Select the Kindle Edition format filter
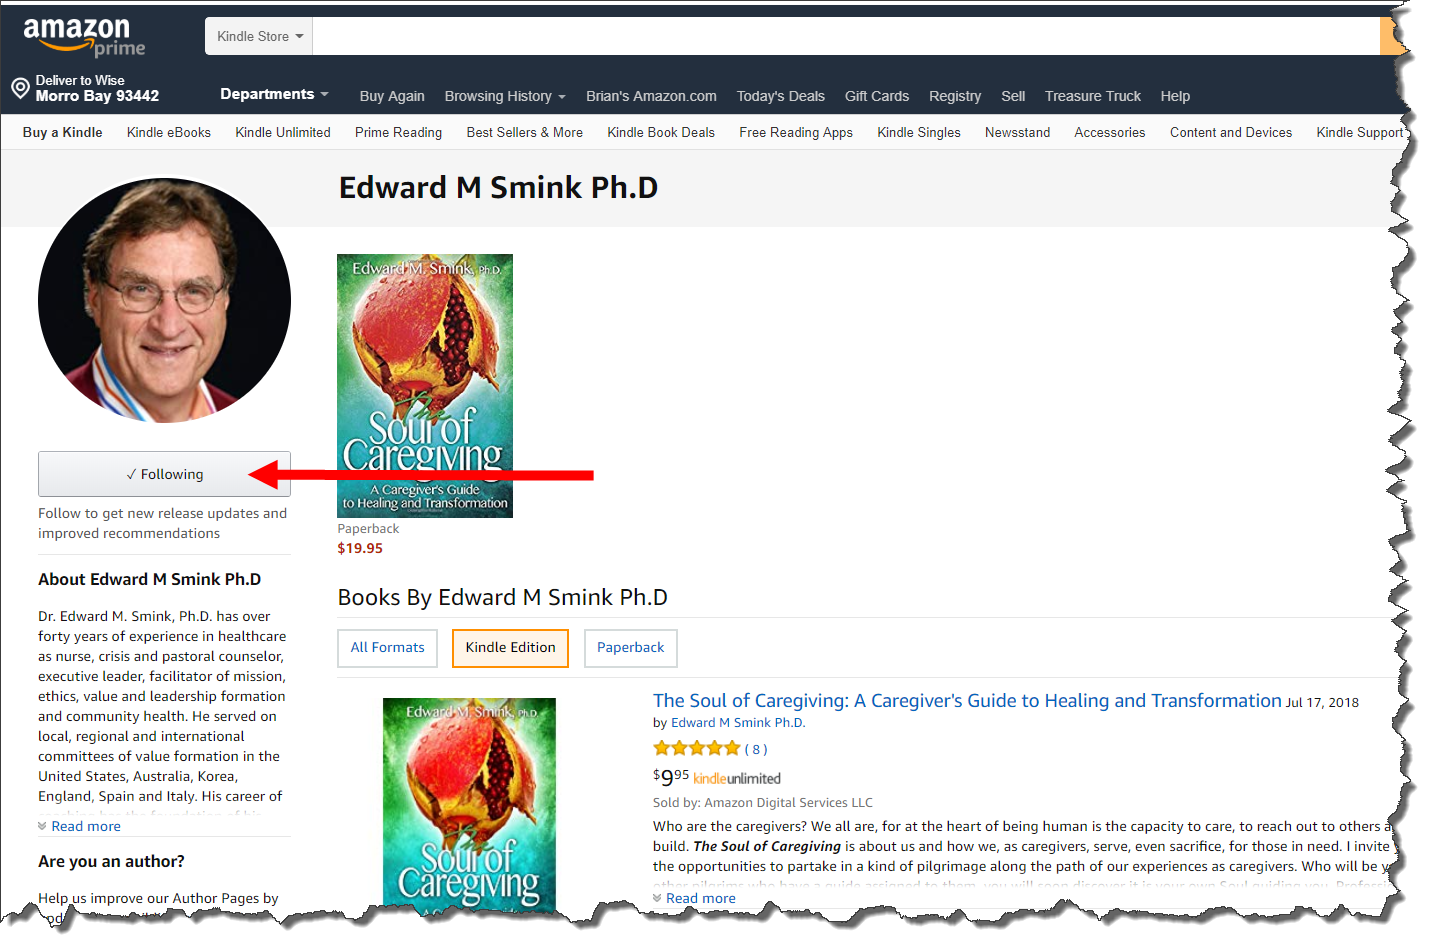1433x946 pixels. [510, 648]
